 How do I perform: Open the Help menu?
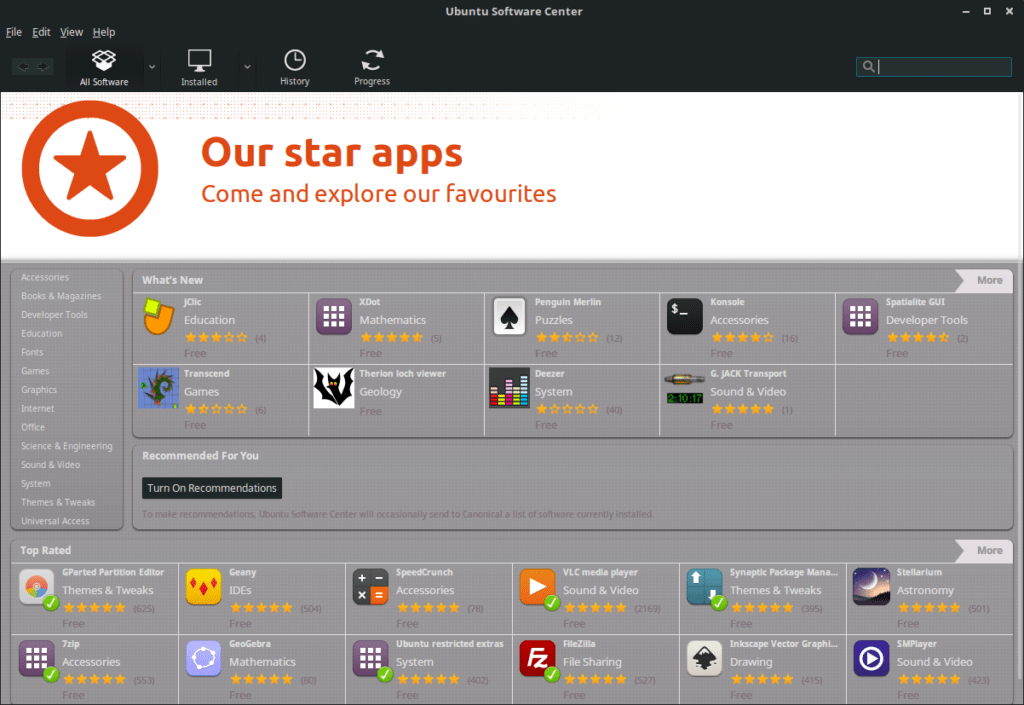104,32
